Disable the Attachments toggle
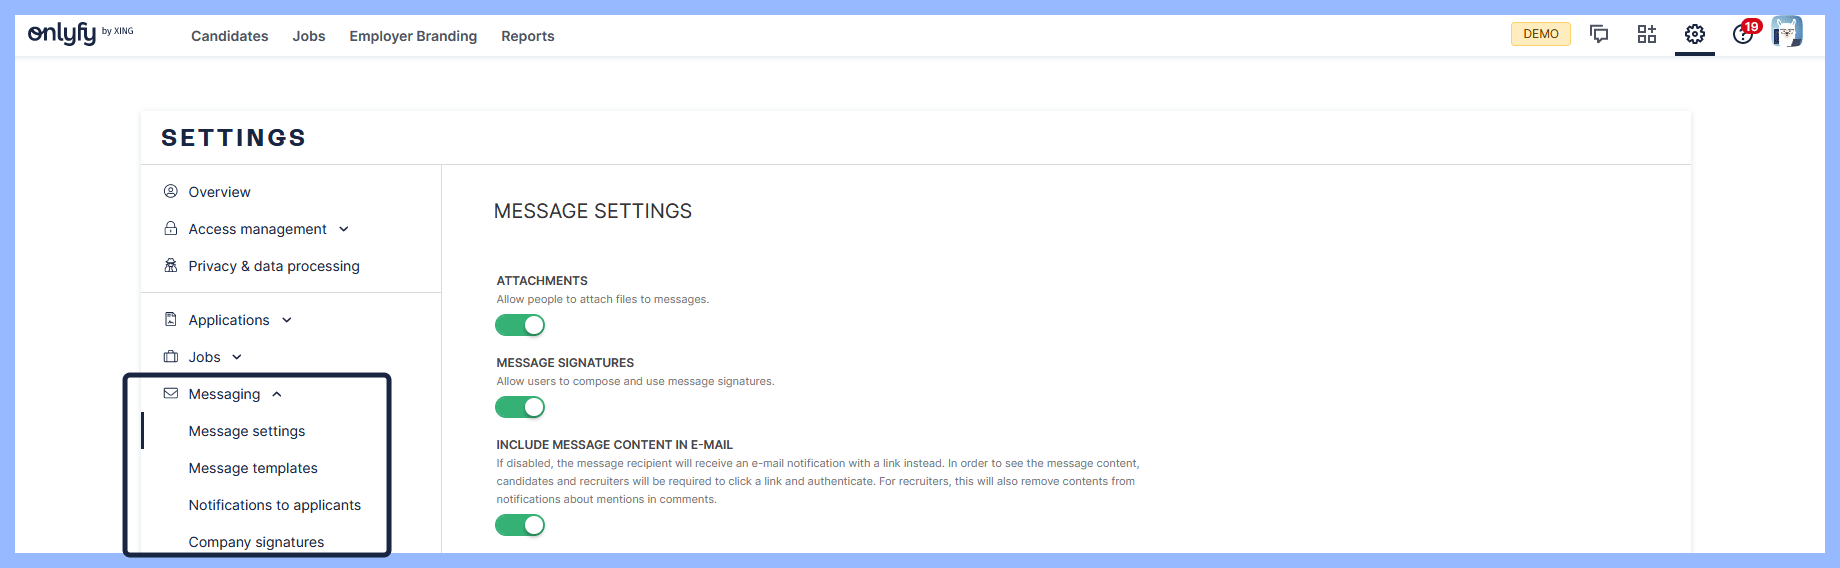 point(520,325)
